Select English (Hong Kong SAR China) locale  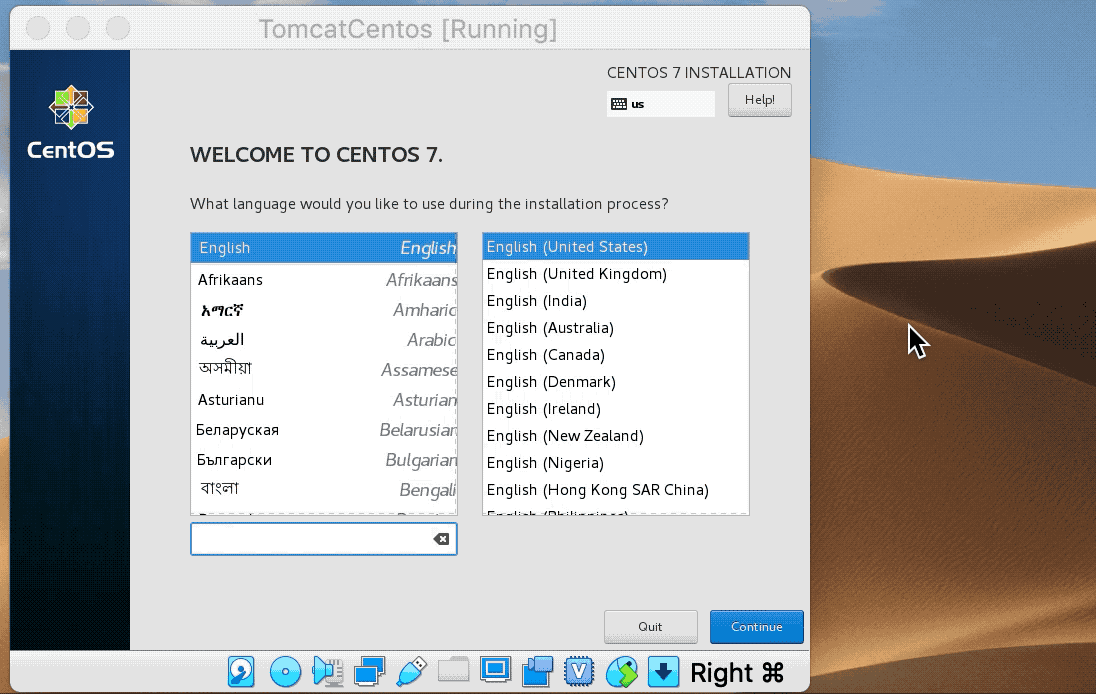616,490
